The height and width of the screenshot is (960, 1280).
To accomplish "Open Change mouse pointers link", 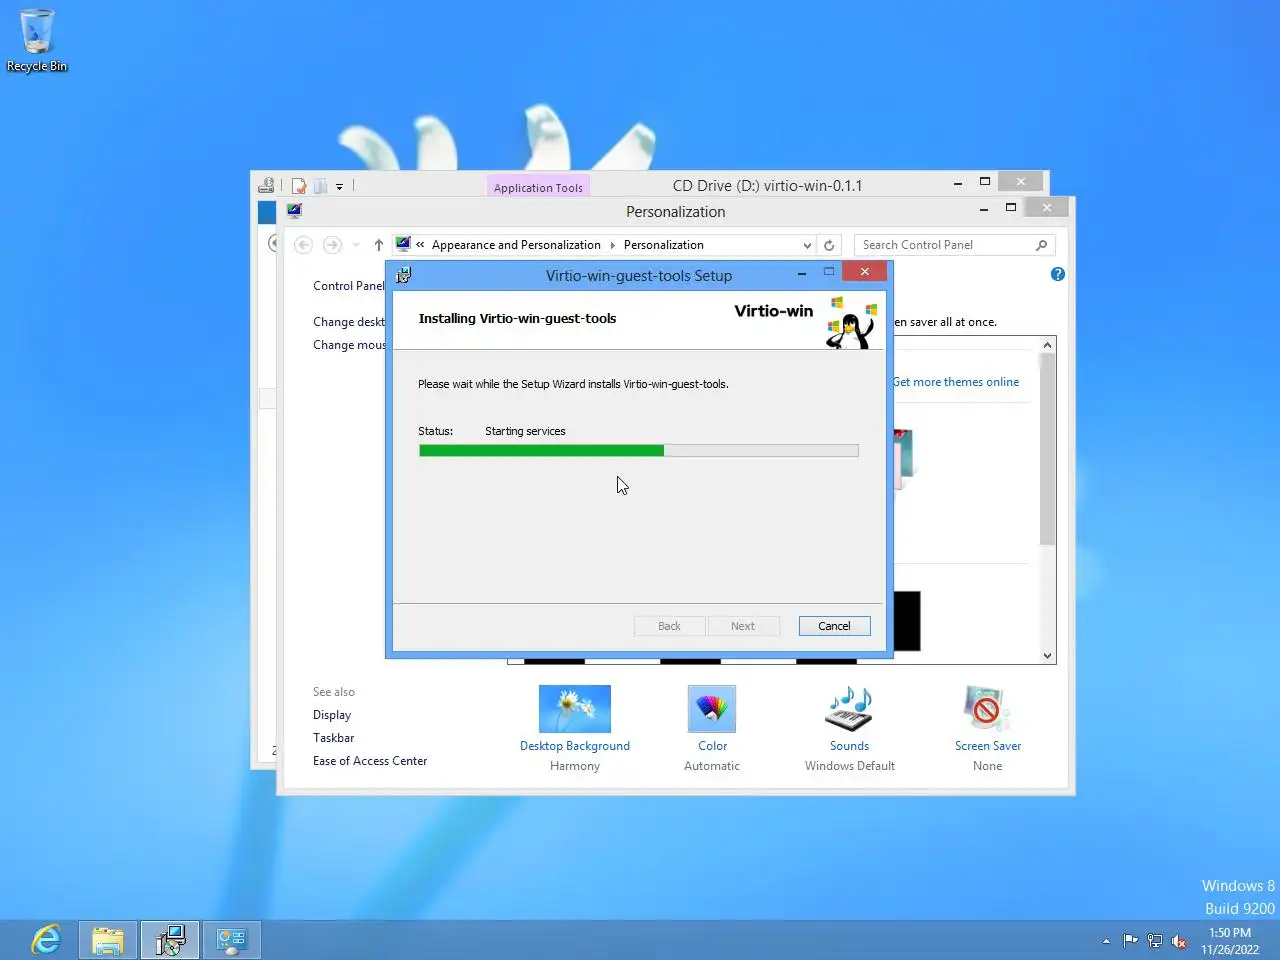I will click(349, 345).
